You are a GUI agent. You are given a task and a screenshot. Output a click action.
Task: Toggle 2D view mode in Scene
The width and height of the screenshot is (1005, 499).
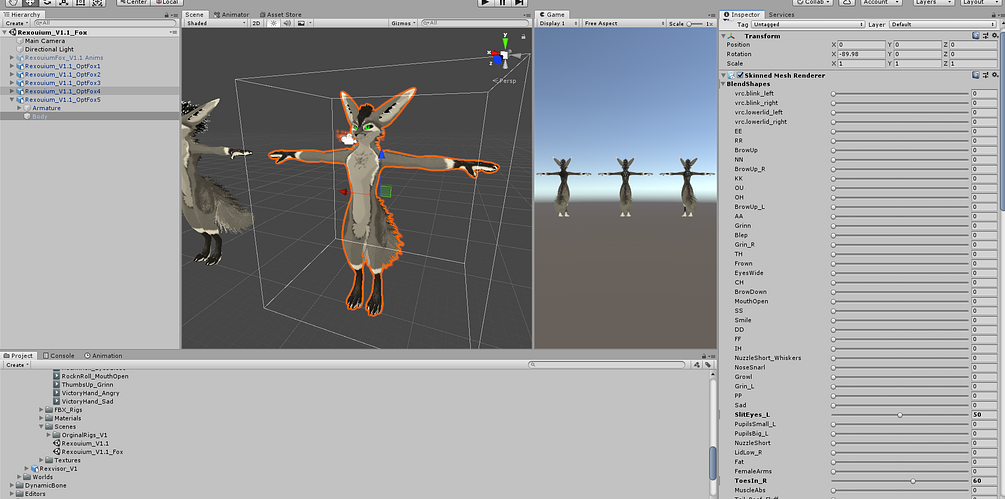[256, 23]
